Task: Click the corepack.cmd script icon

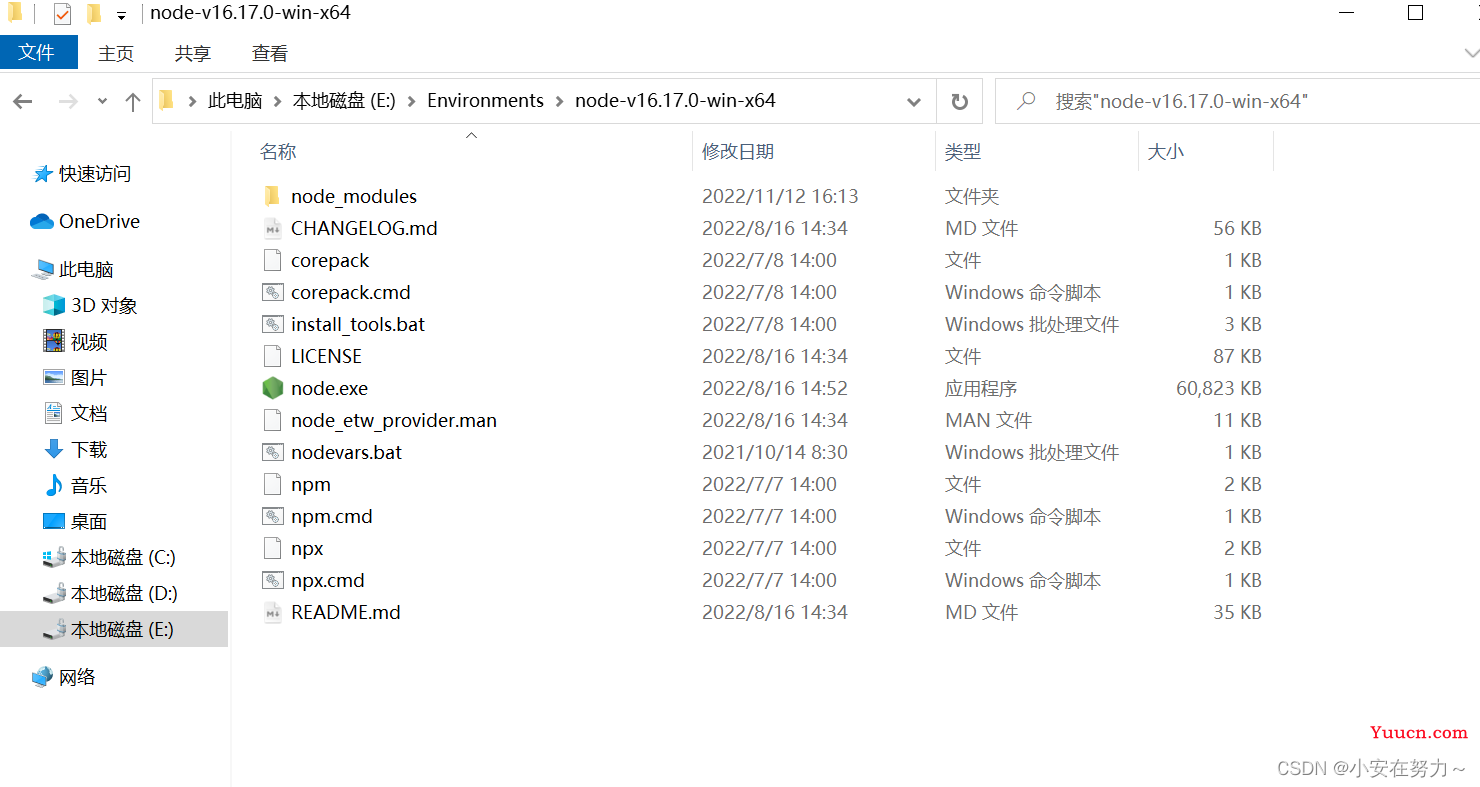Action: point(272,292)
